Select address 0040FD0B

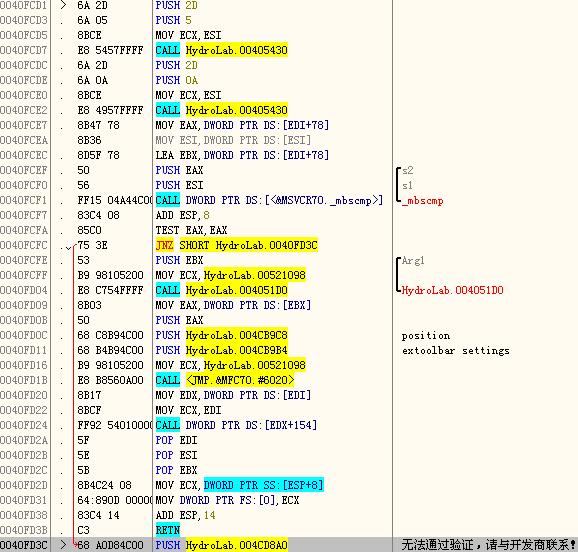(x=24, y=320)
